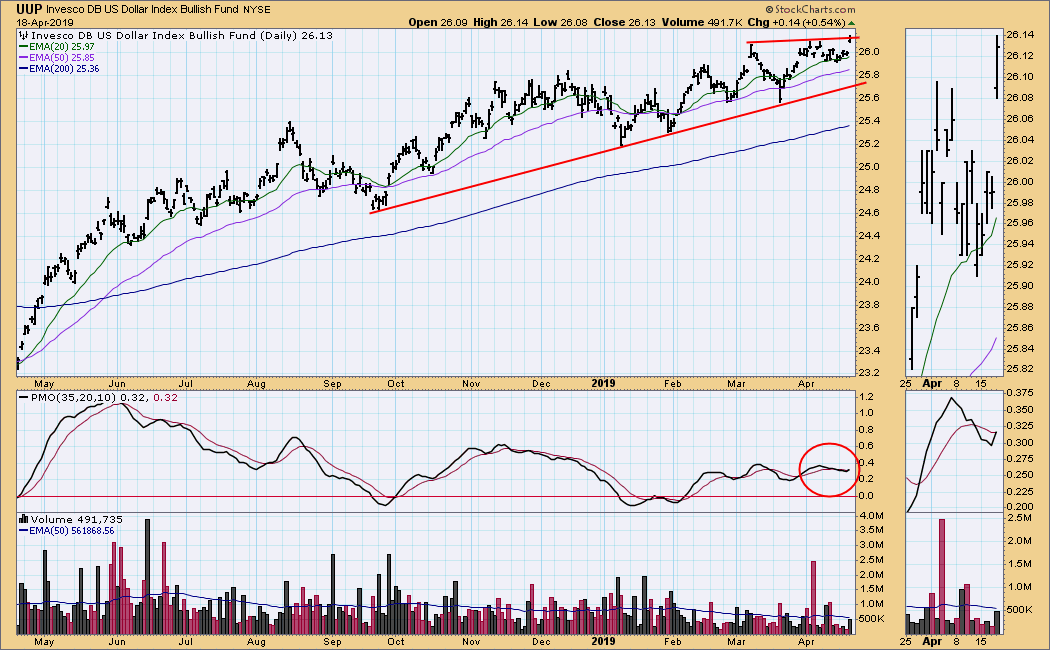1050x650 pixels.
Task: Click the Dec label under volume panel
Action: 541,641
